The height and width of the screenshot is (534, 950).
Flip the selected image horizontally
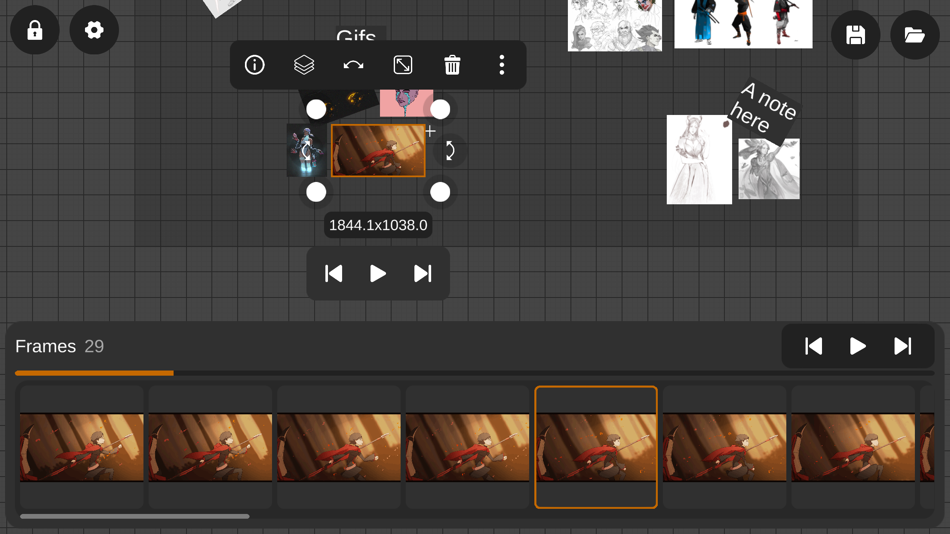(x=353, y=65)
